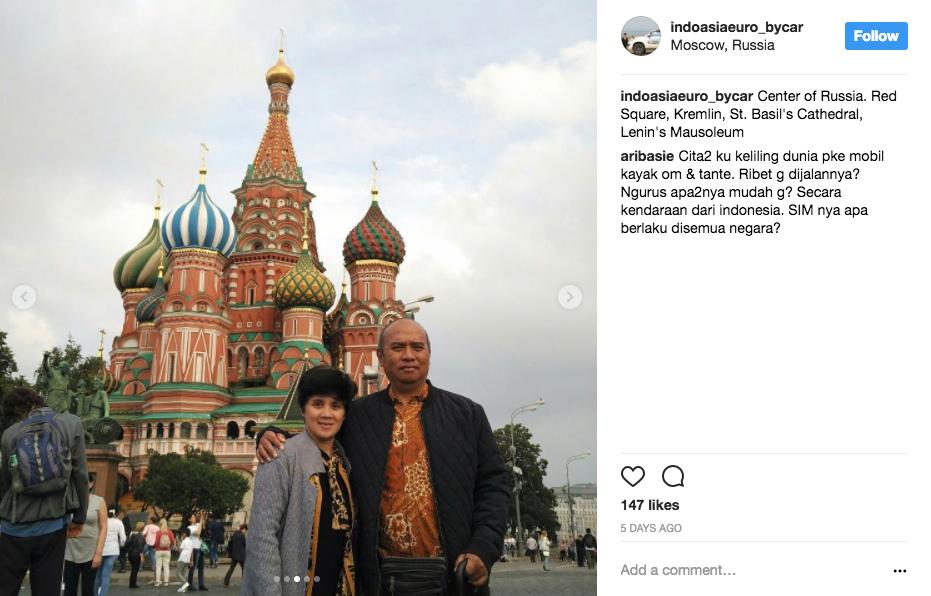This screenshot has height=596, width=931.
Task: Go to next photo with right arrow
Action: click(x=569, y=297)
